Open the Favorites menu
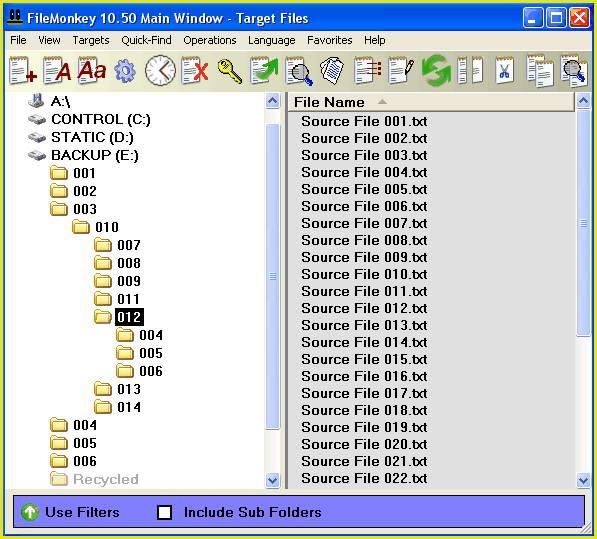This screenshot has width=597, height=539. (x=329, y=40)
